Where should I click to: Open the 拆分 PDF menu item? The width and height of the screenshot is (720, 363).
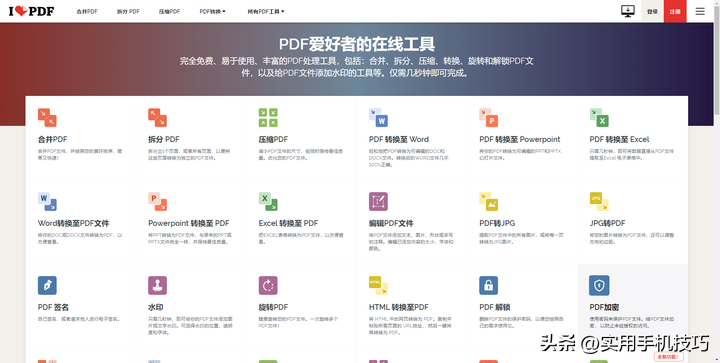coord(128,11)
